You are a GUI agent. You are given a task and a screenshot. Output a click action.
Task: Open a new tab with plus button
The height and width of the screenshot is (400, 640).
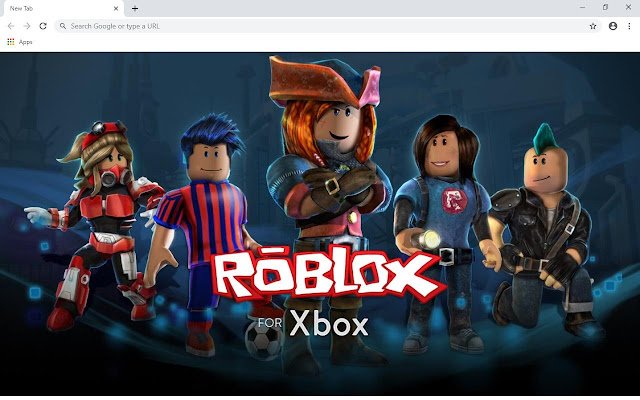coord(135,8)
